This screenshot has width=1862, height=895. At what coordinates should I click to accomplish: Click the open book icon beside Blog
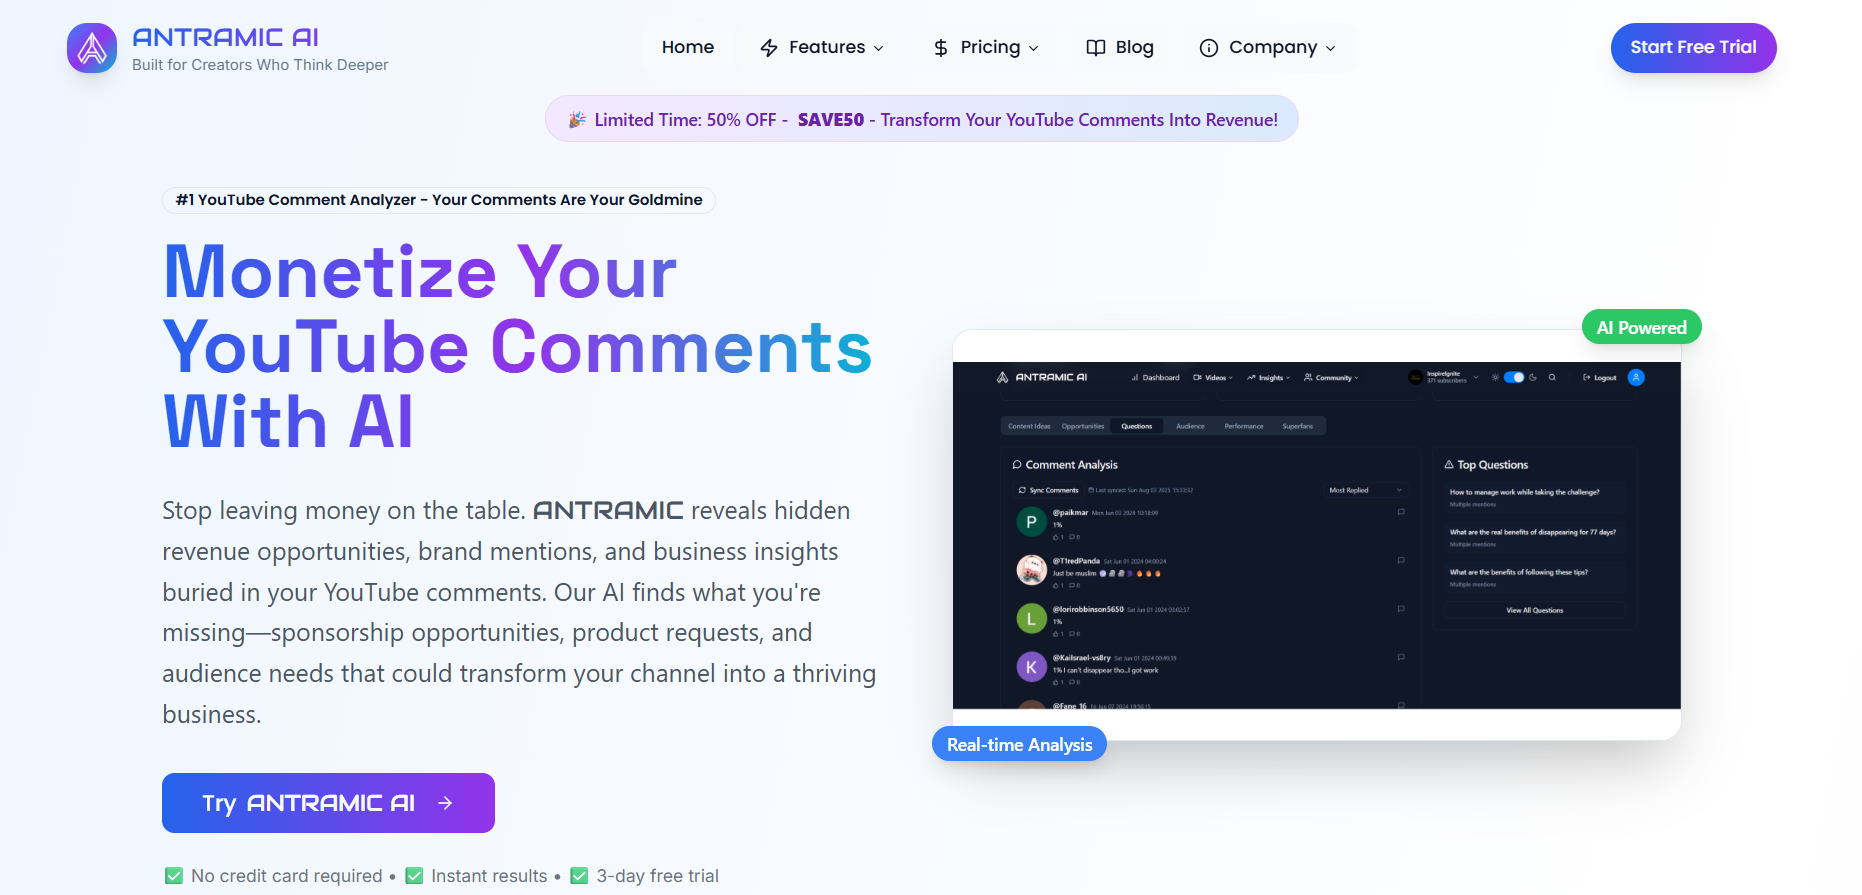point(1096,48)
